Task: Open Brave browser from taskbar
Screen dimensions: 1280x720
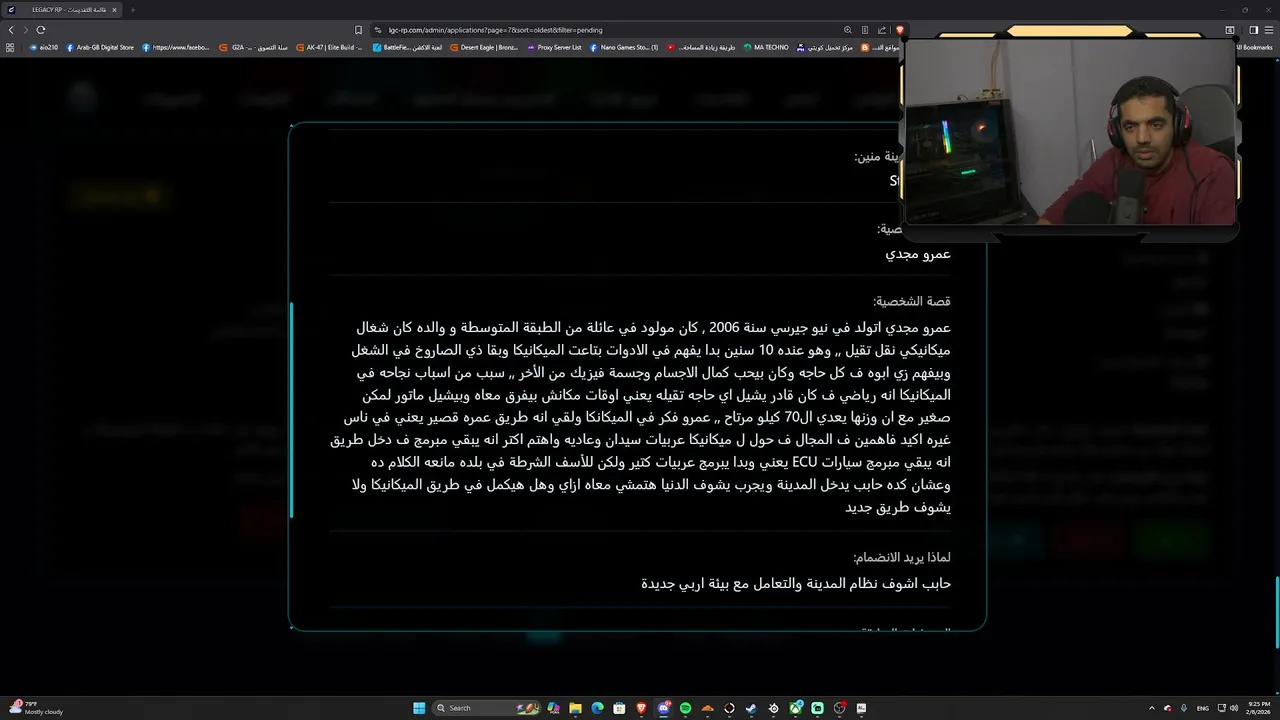Action: pos(641,708)
